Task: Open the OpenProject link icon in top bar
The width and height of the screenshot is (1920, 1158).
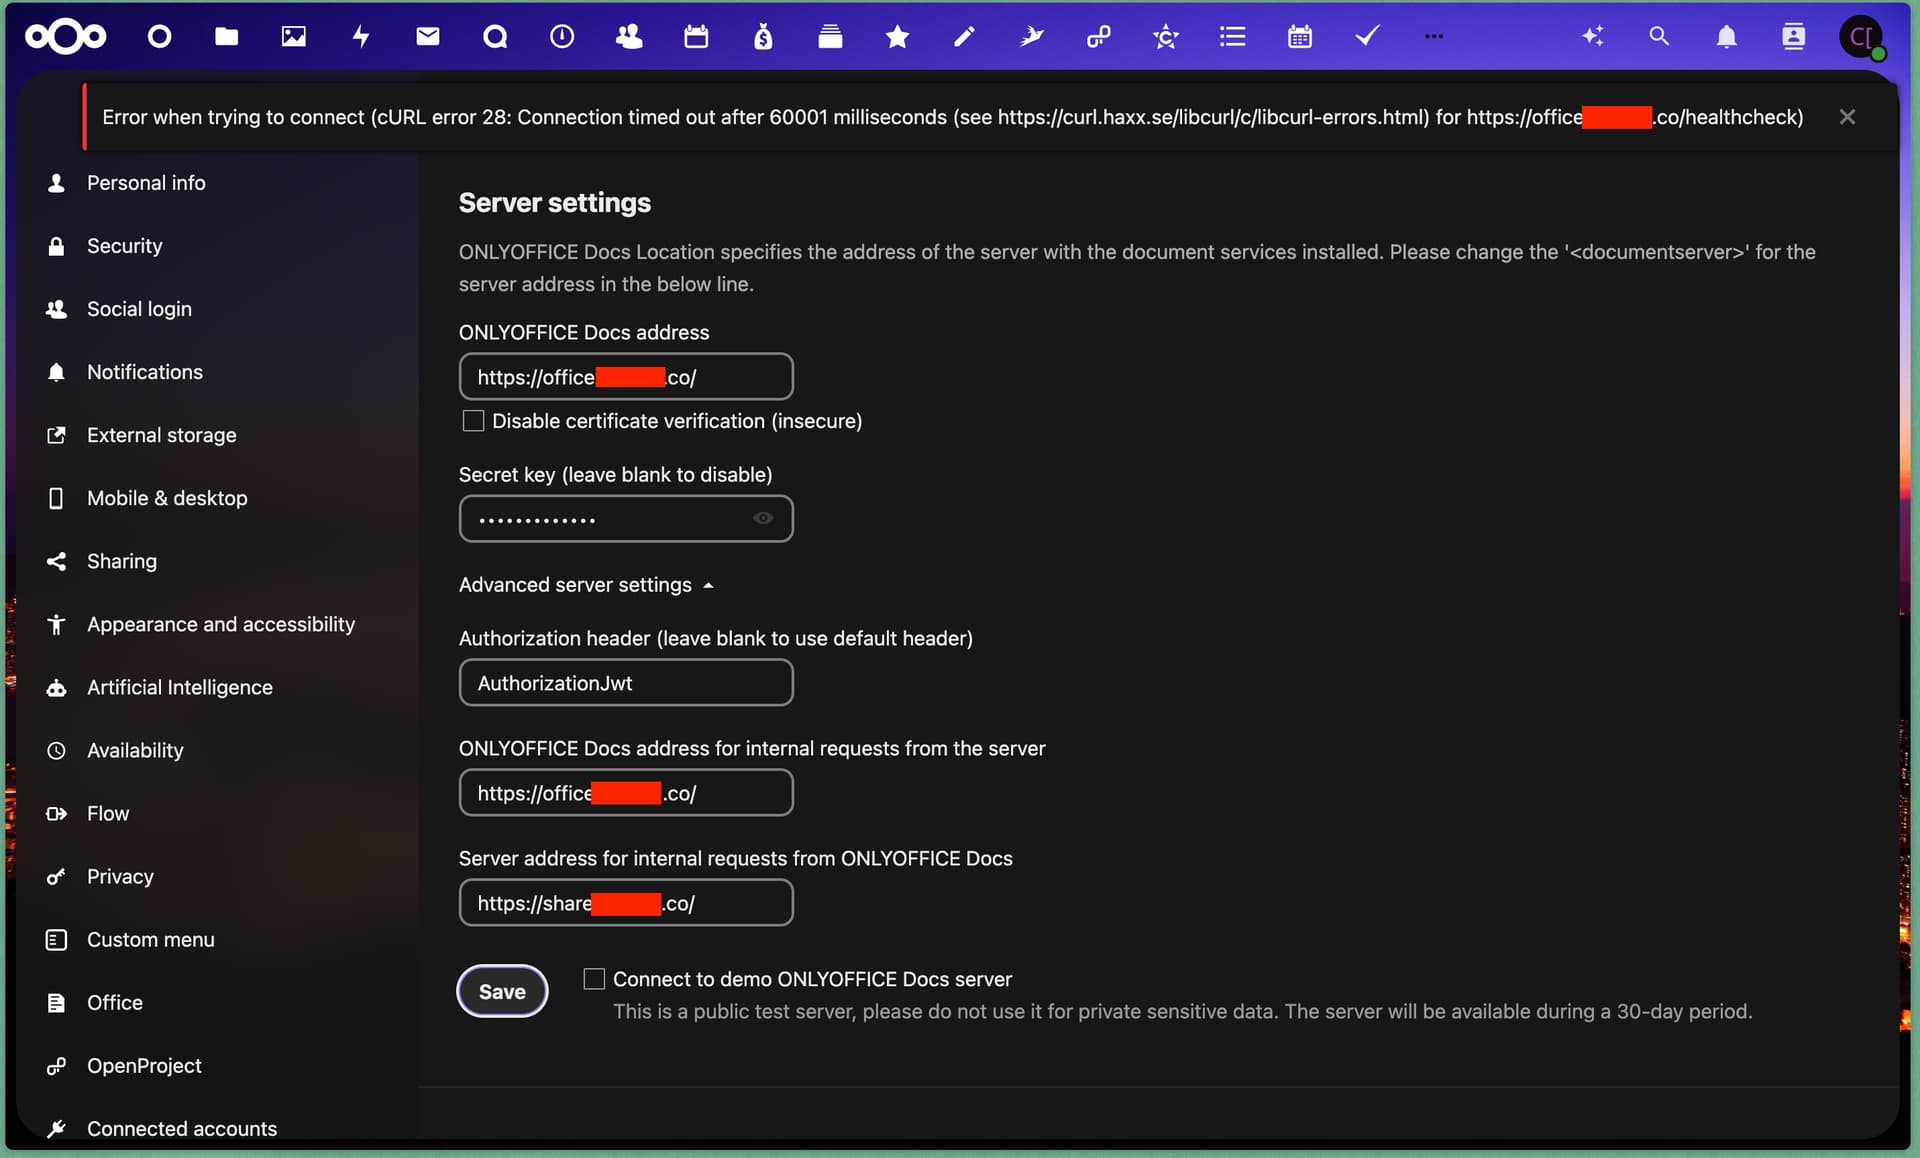Action: (1098, 37)
